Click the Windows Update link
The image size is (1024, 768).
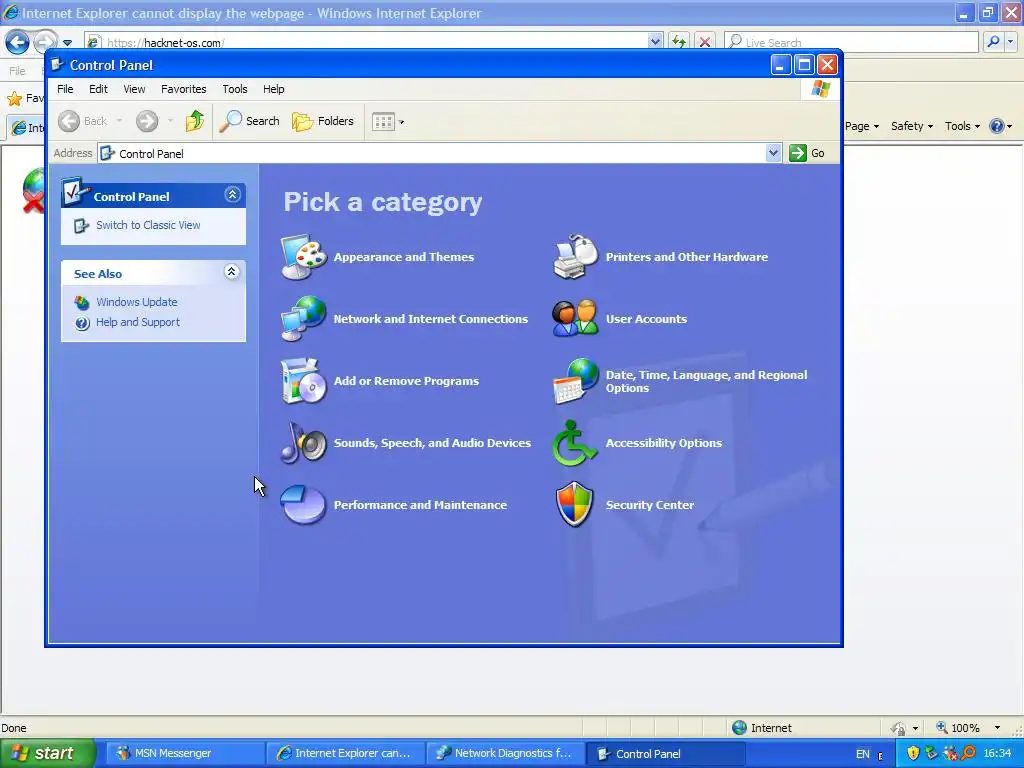[136, 302]
